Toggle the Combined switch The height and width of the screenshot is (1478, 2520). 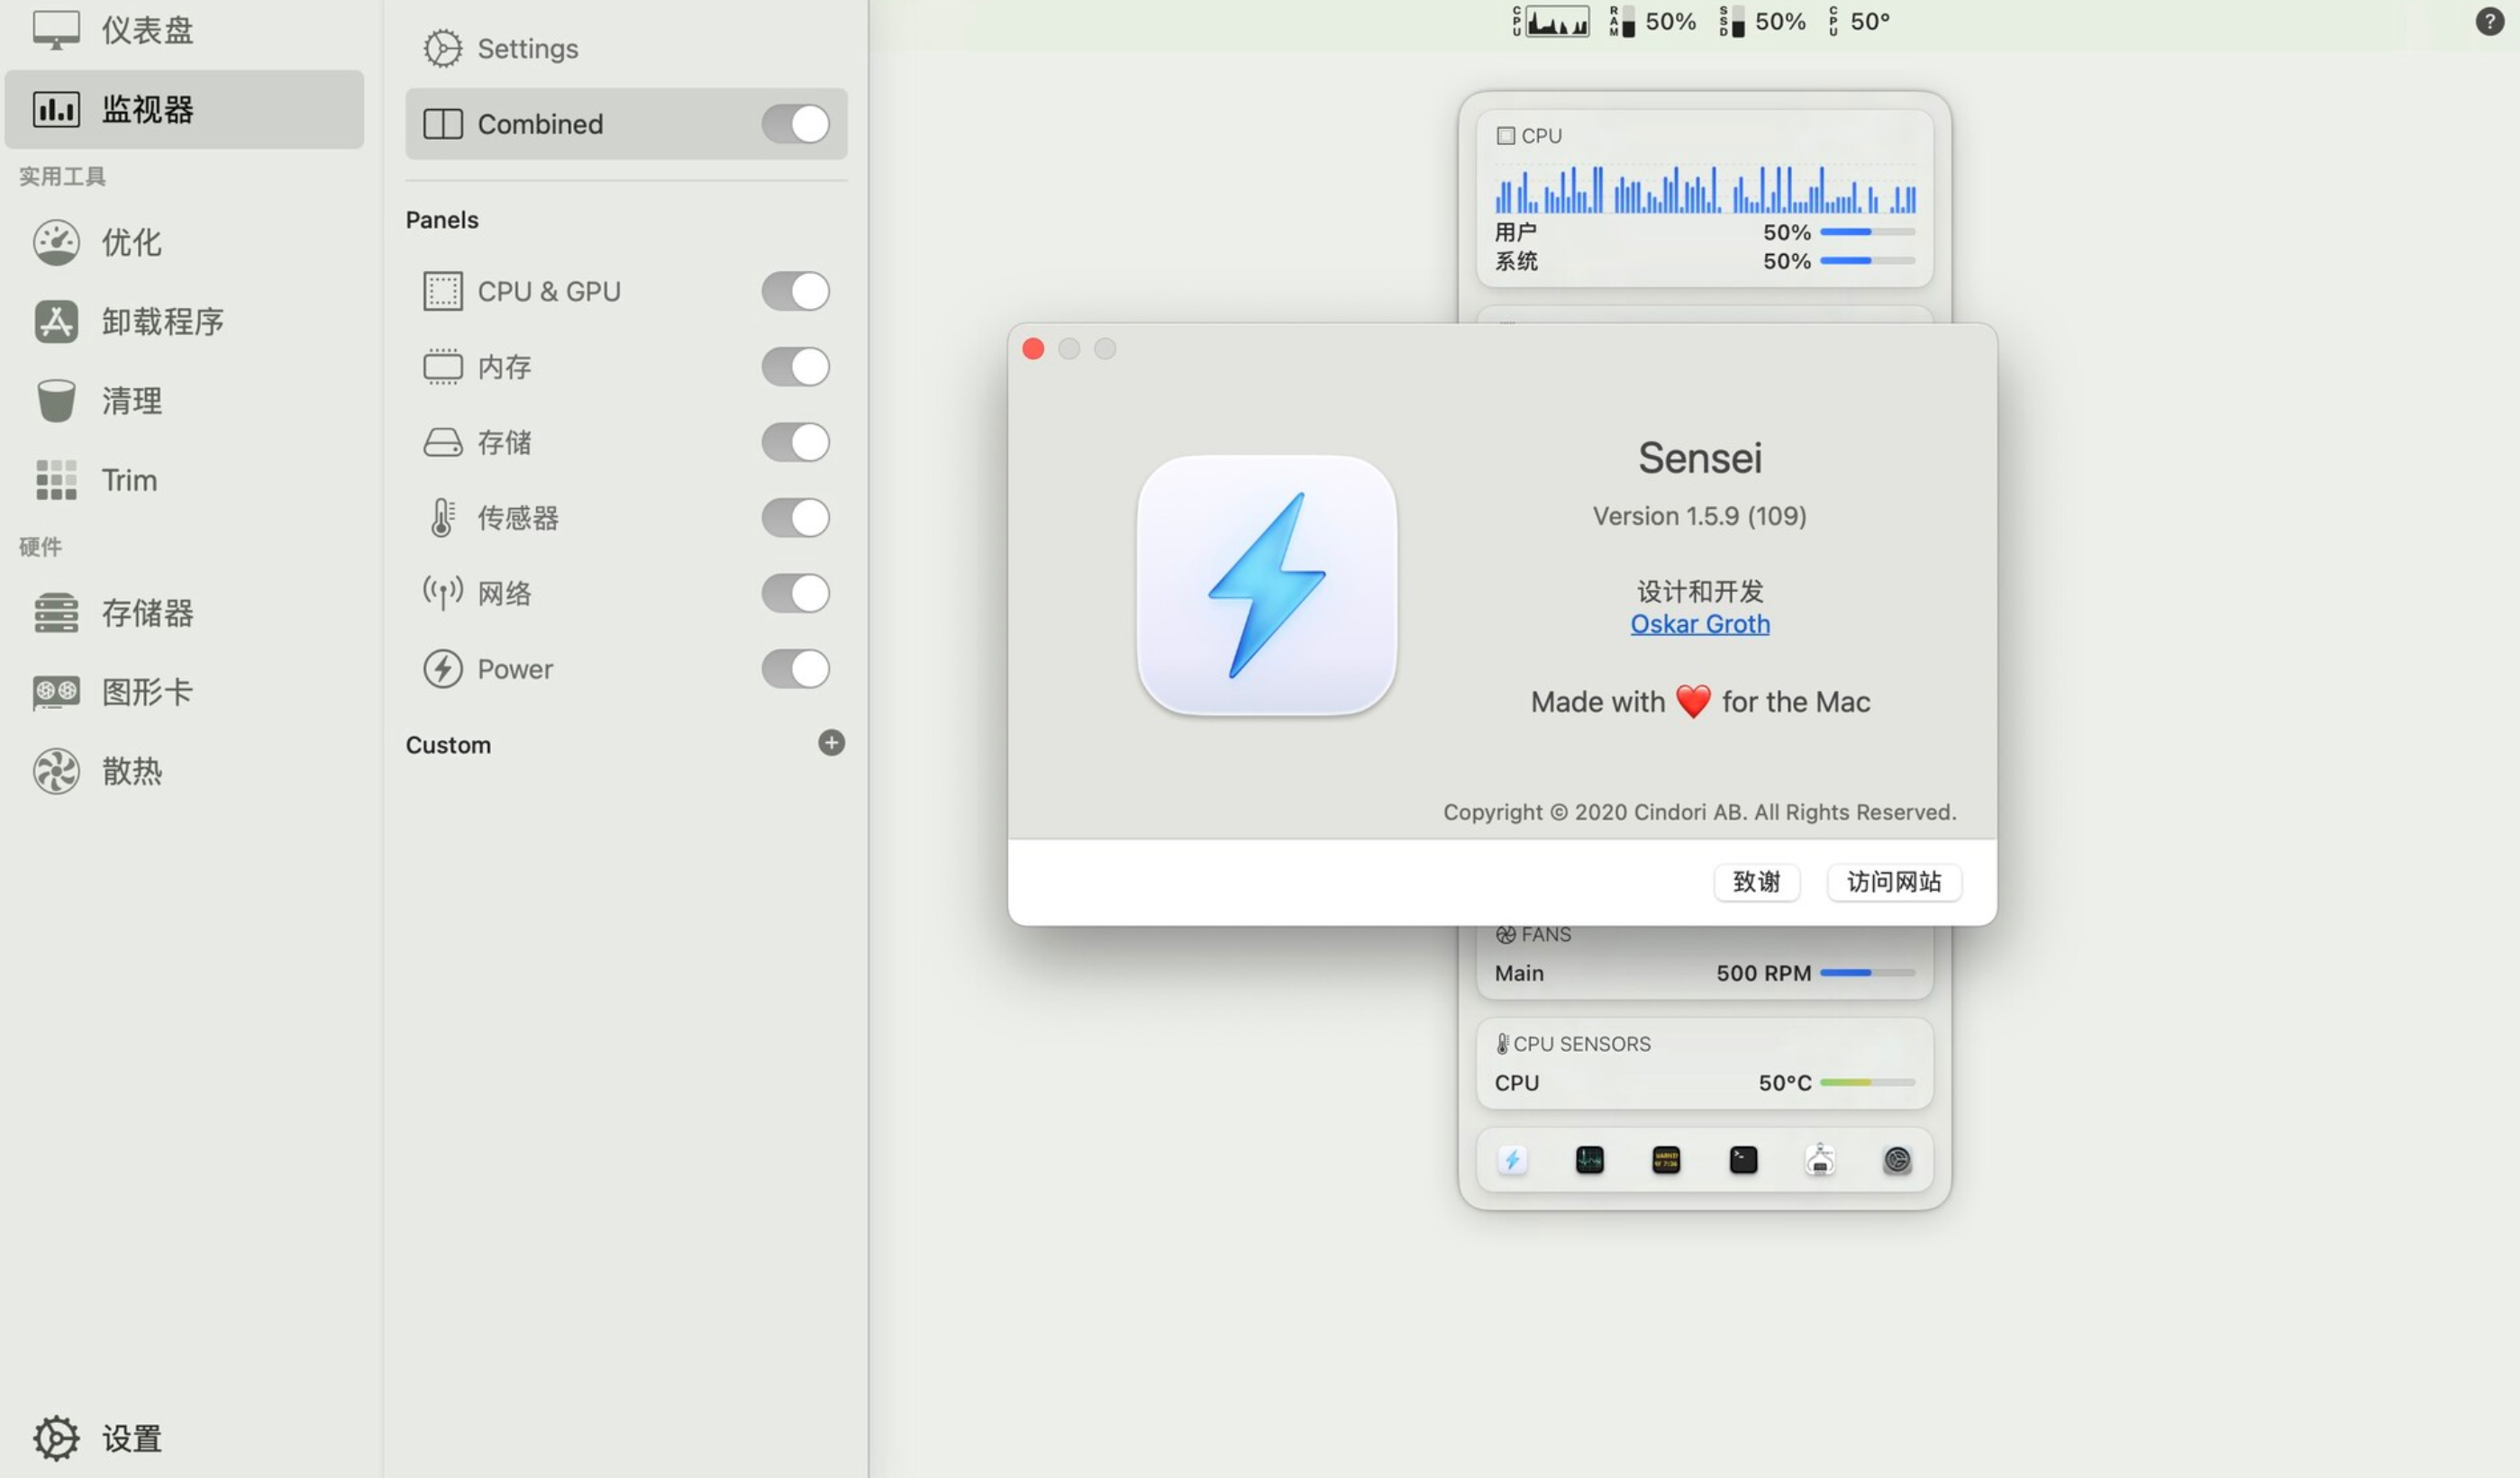coord(796,124)
